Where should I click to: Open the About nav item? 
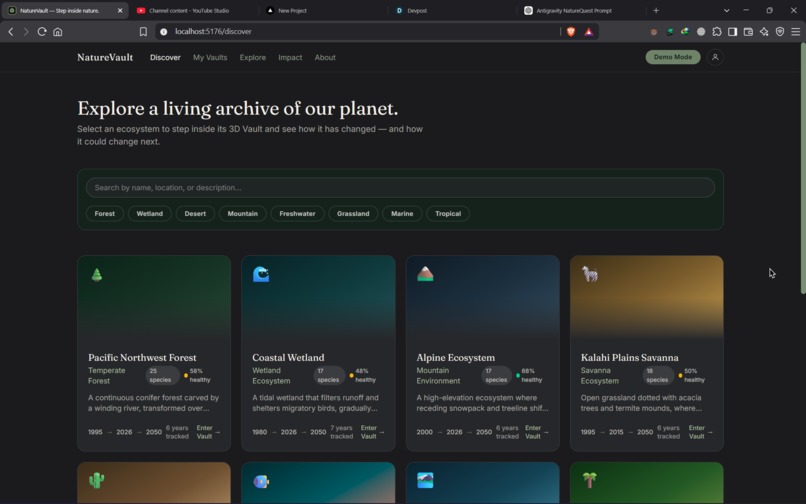pos(325,58)
